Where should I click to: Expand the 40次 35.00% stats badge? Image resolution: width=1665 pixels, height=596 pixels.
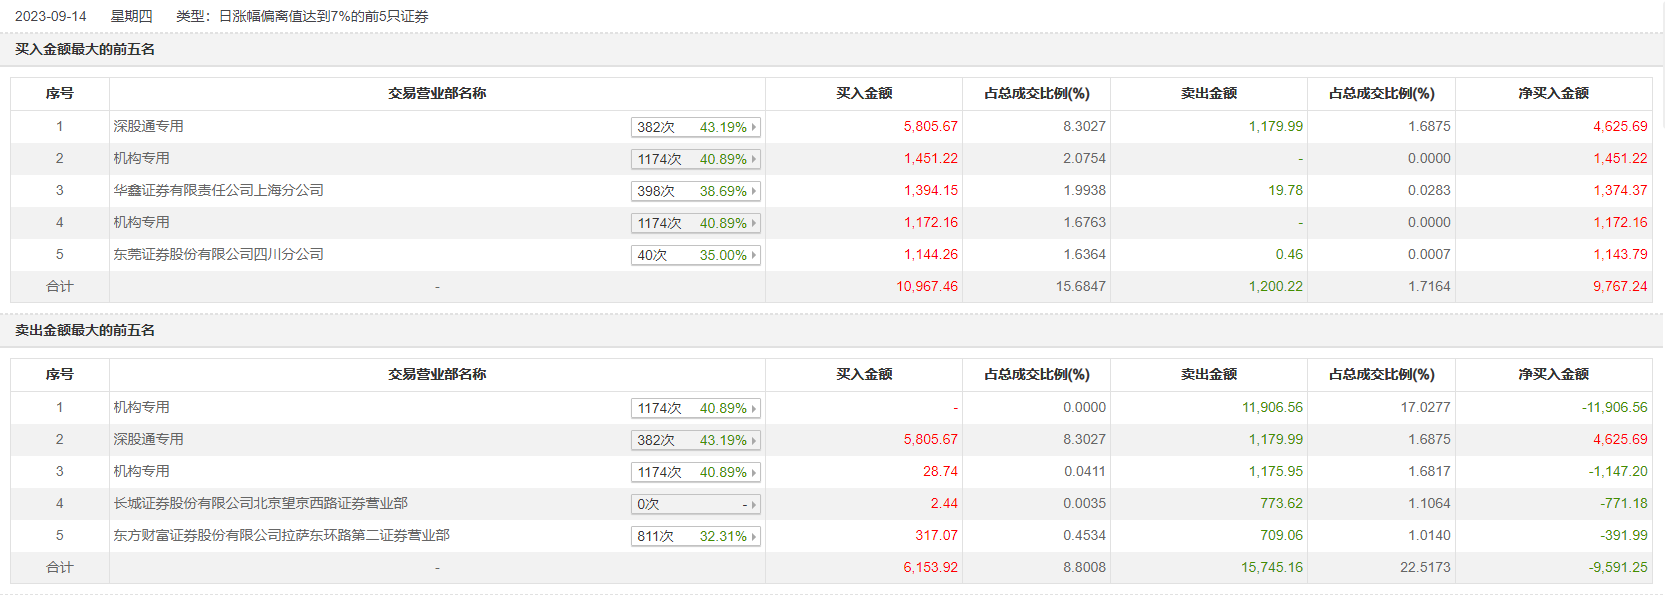click(695, 255)
